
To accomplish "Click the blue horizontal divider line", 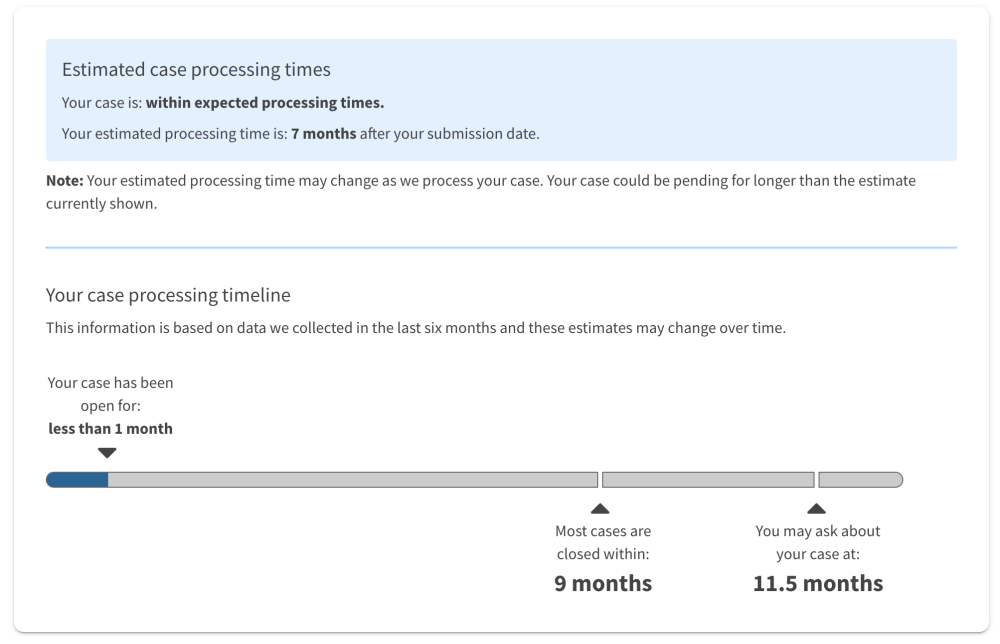I will (501, 247).
